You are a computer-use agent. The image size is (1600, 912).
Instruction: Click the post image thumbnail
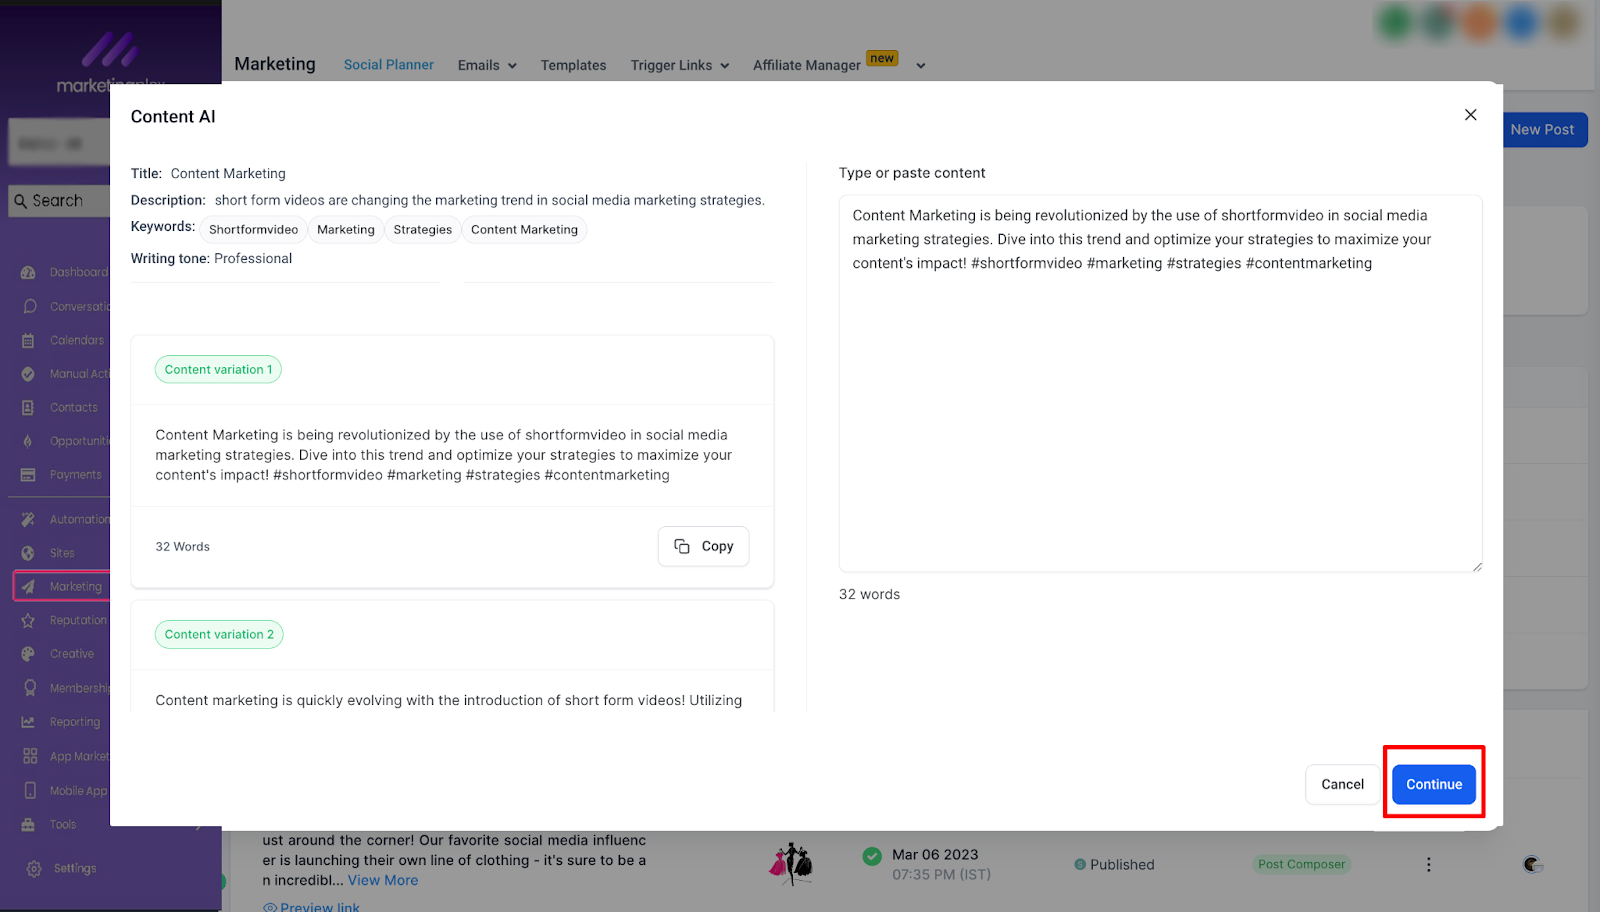pos(791,864)
